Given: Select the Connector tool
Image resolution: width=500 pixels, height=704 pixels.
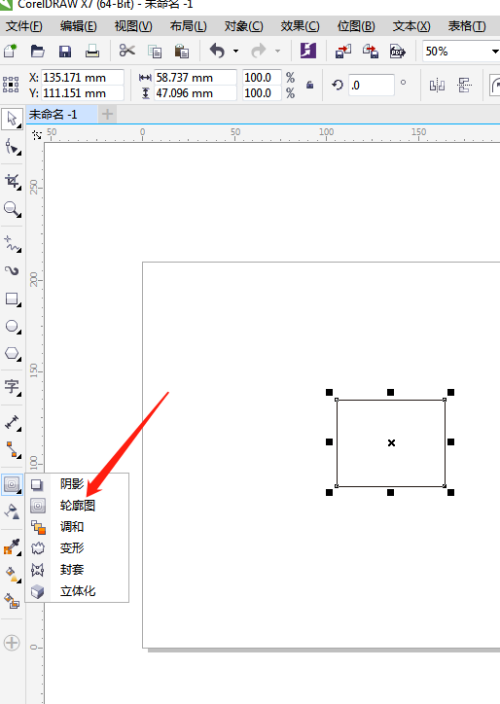Looking at the screenshot, I should pos(12,449).
